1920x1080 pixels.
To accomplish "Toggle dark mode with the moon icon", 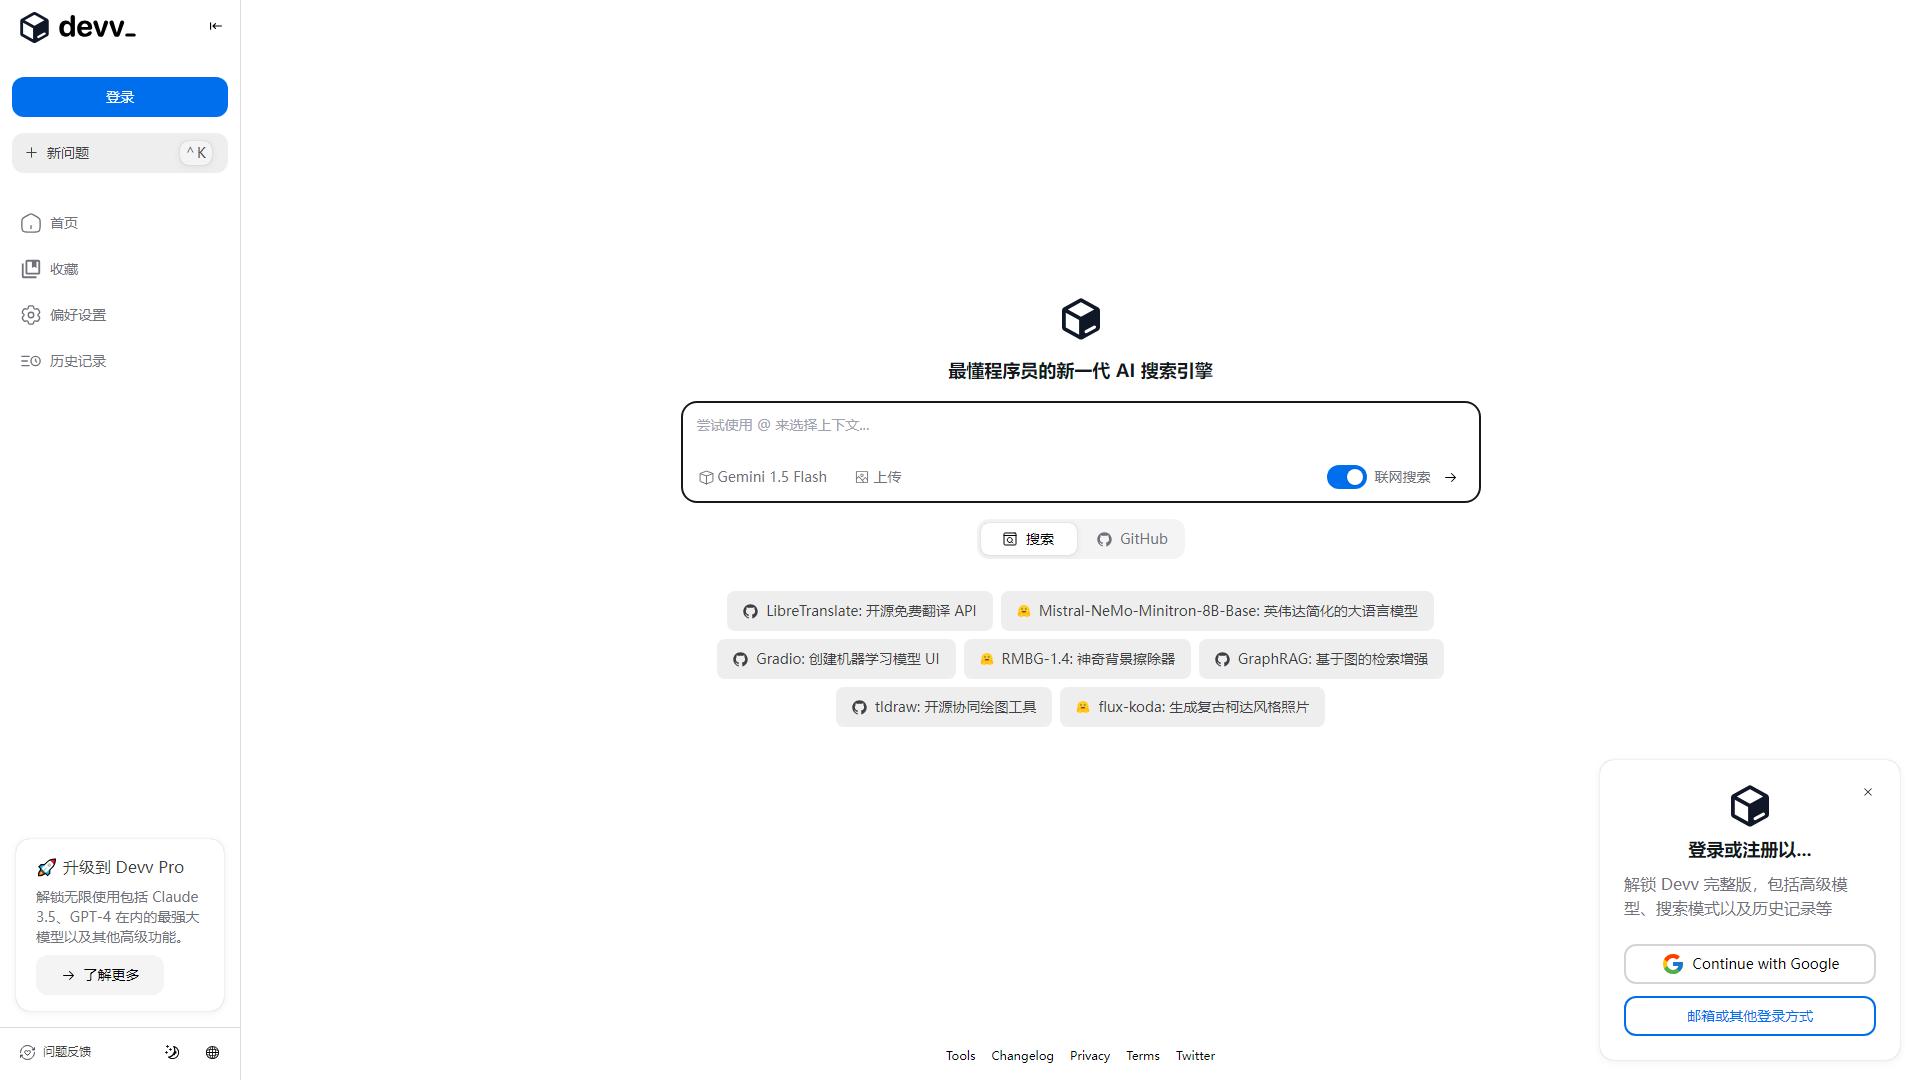I will coord(172,1051).
